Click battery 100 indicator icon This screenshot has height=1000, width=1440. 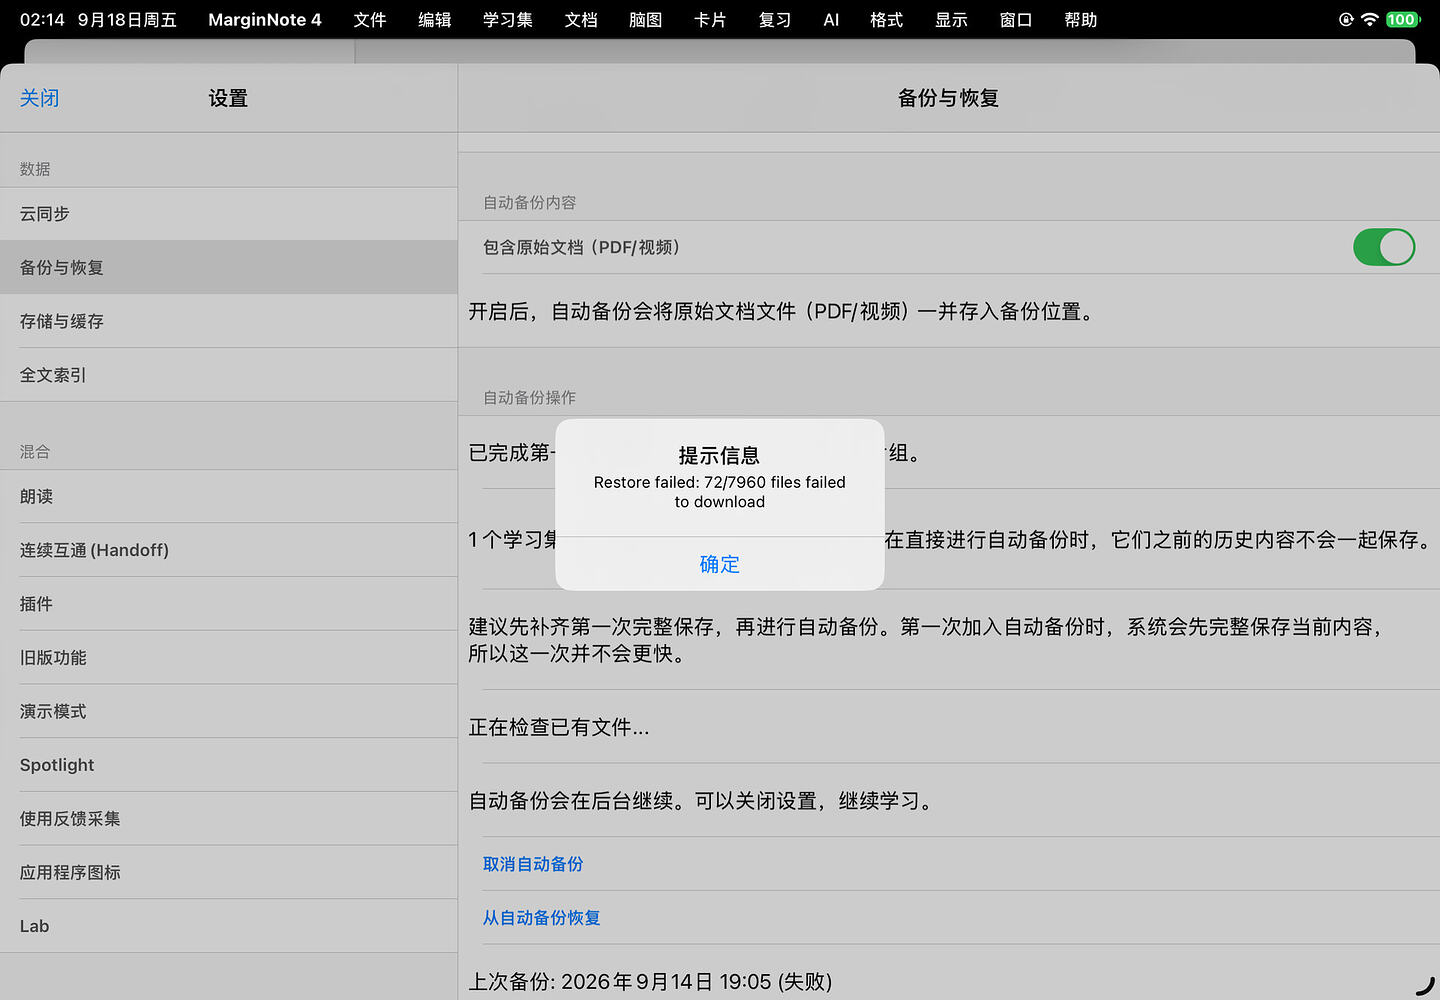(1403, 19)
